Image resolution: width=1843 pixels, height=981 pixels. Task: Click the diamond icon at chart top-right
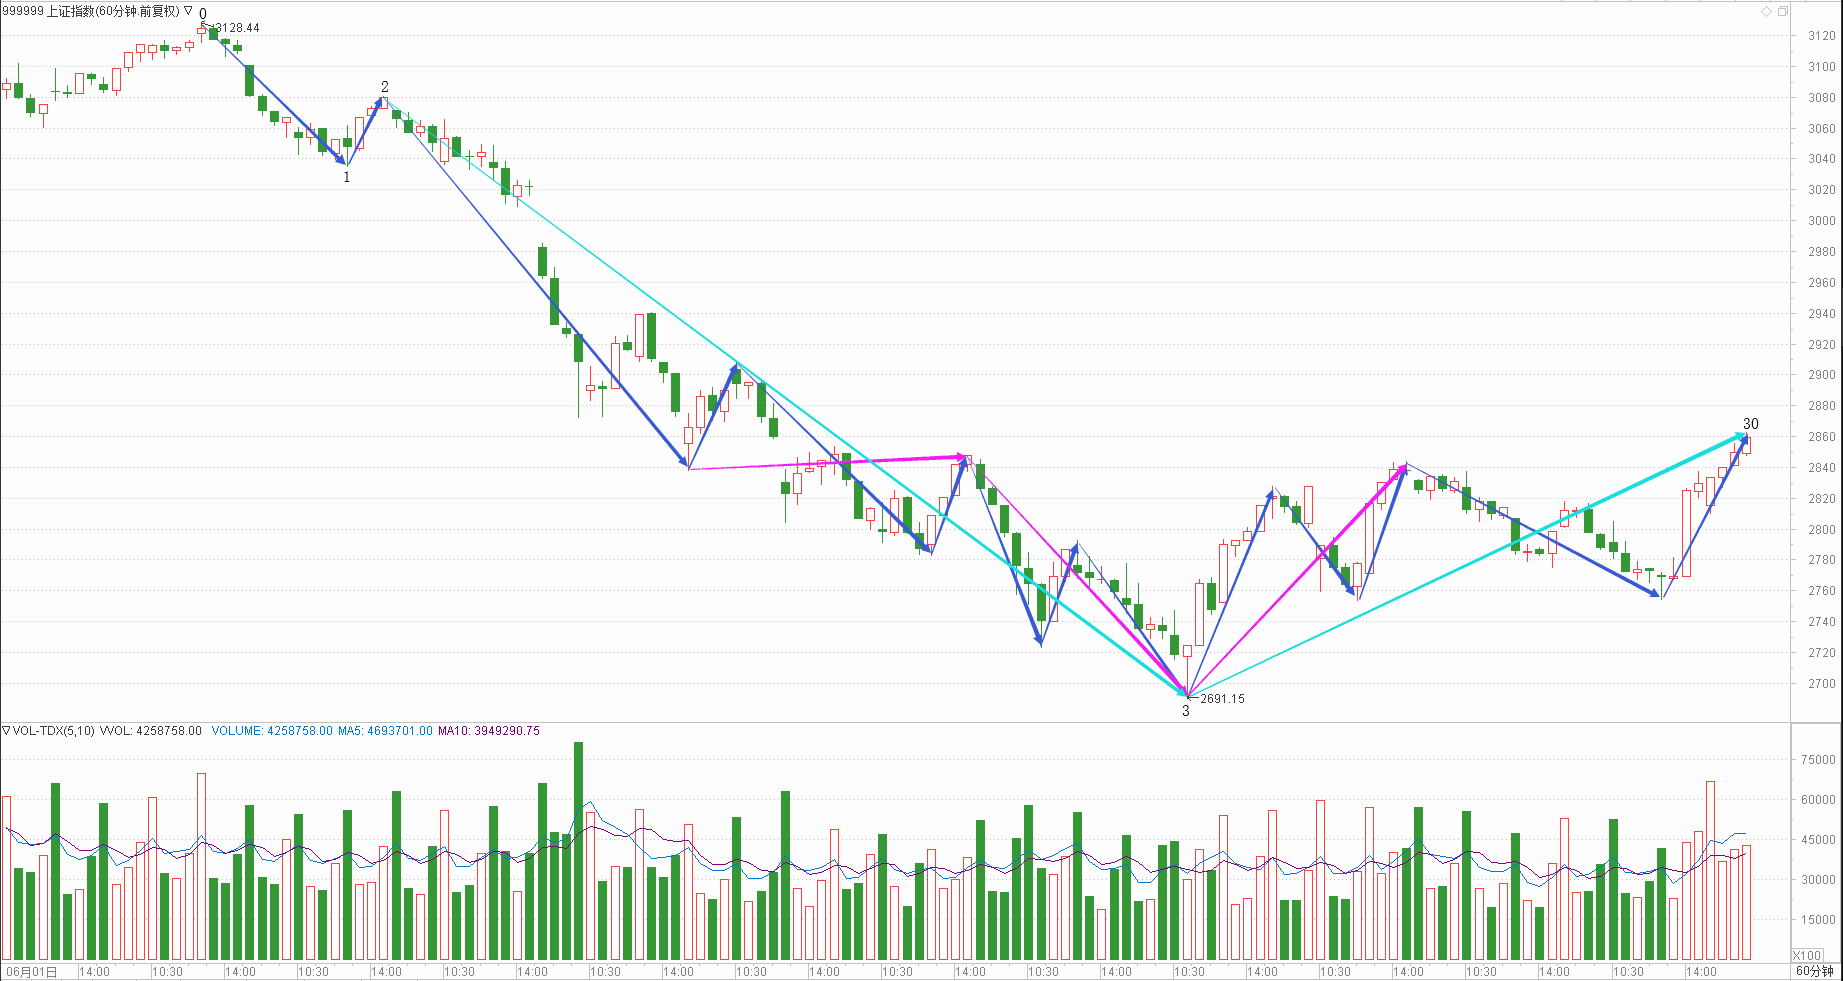1766,11
